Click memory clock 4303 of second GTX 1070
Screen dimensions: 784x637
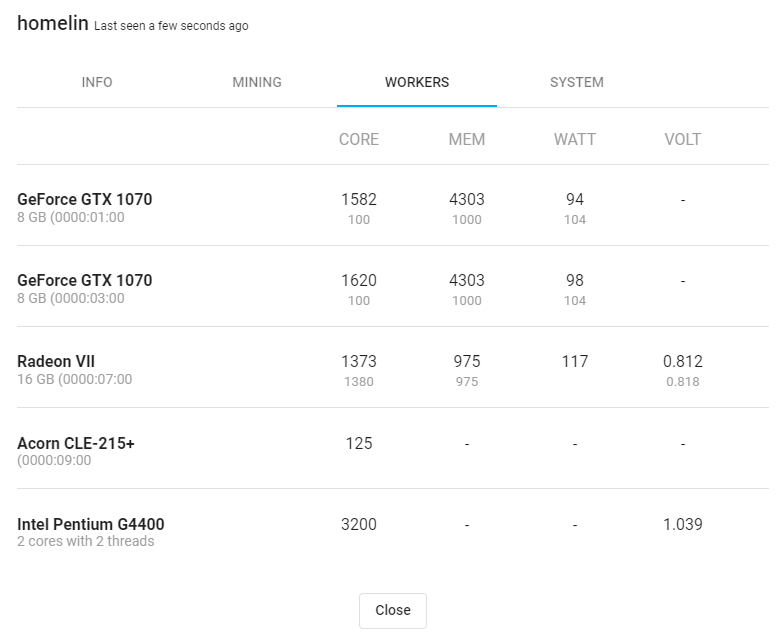pos(466,280)
